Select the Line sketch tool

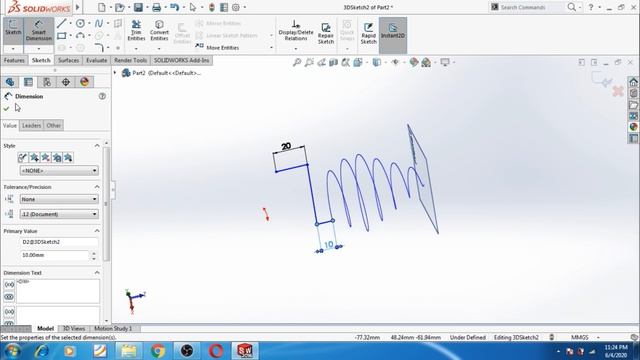(61, 23)
